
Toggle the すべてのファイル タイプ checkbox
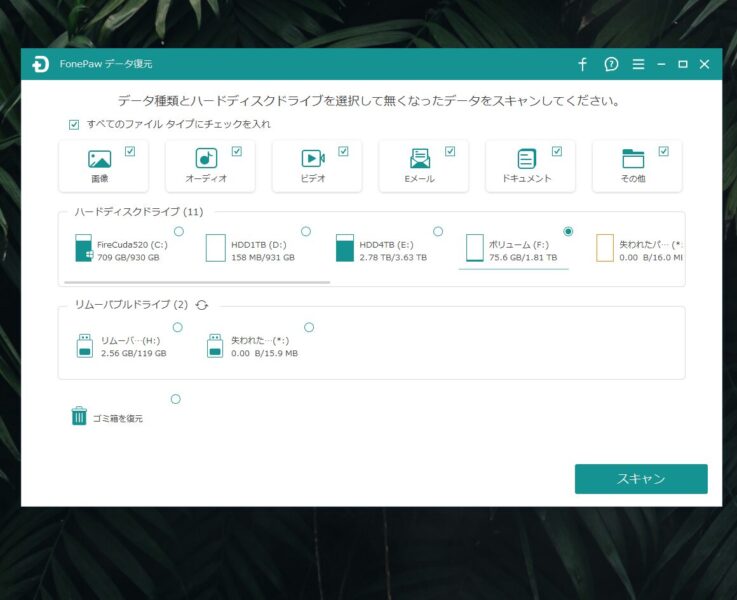tap(74, 125)
